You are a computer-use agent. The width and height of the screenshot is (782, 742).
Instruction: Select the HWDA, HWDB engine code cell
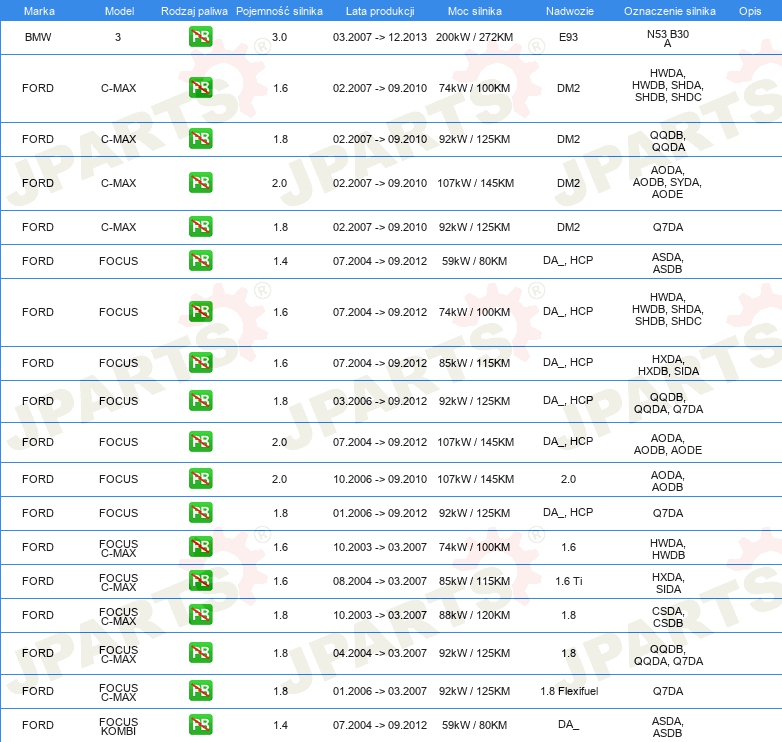coord(668,549)
